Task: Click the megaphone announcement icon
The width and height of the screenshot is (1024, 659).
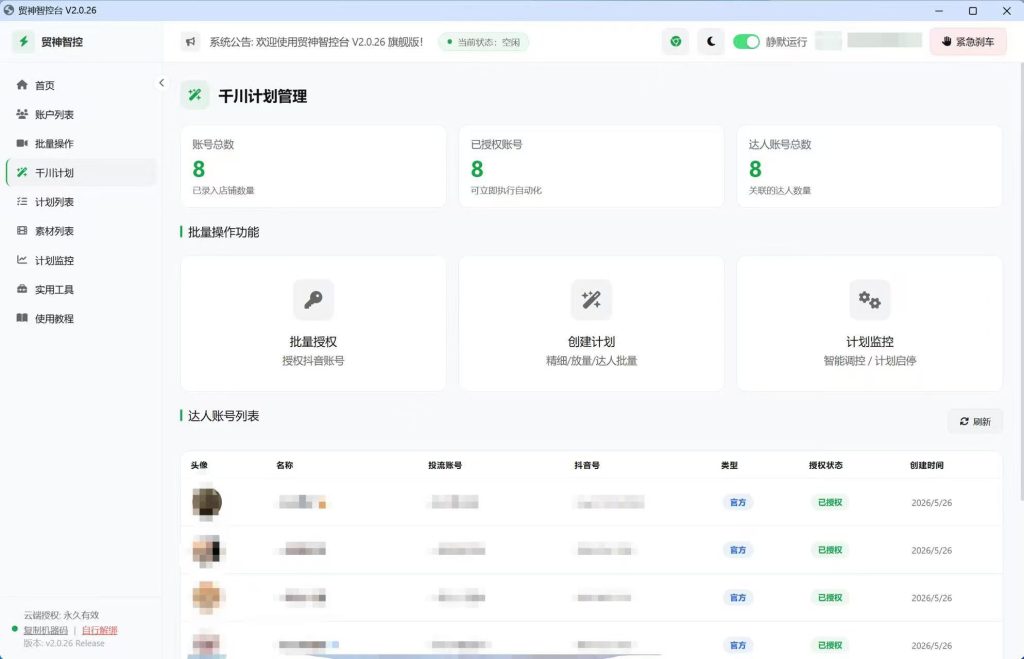Action: (190, 42)
